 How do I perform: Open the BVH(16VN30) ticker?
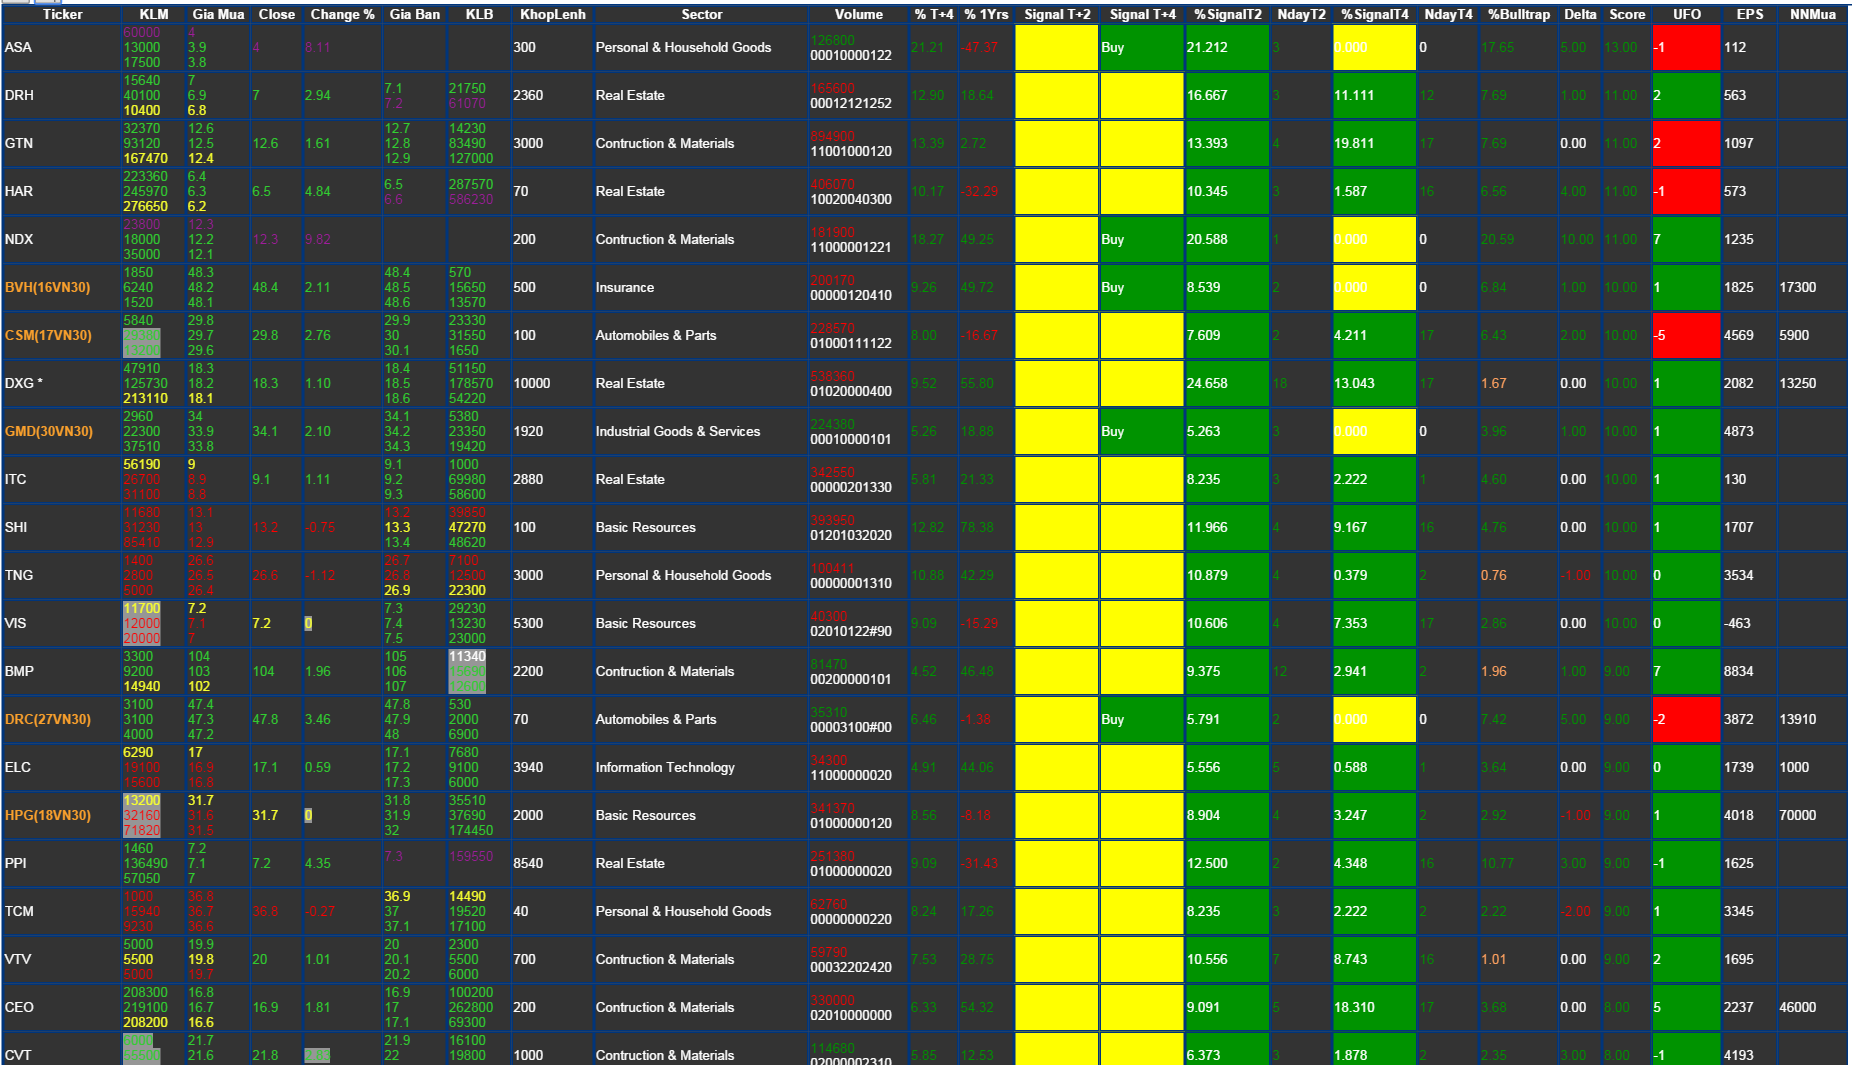pos(47,287)
